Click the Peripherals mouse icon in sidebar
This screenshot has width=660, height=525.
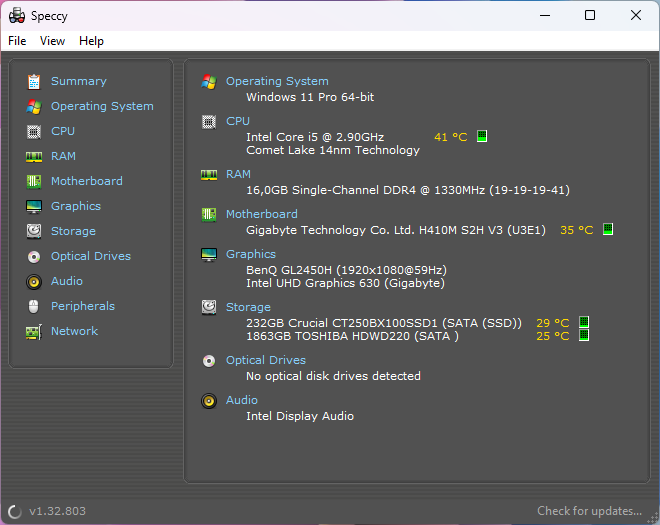[34, 306]
